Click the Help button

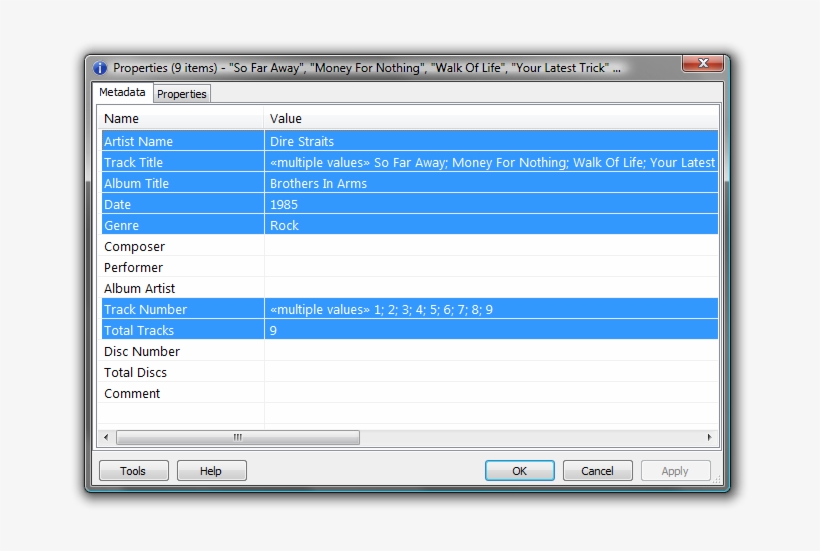[x=211, y=471]
